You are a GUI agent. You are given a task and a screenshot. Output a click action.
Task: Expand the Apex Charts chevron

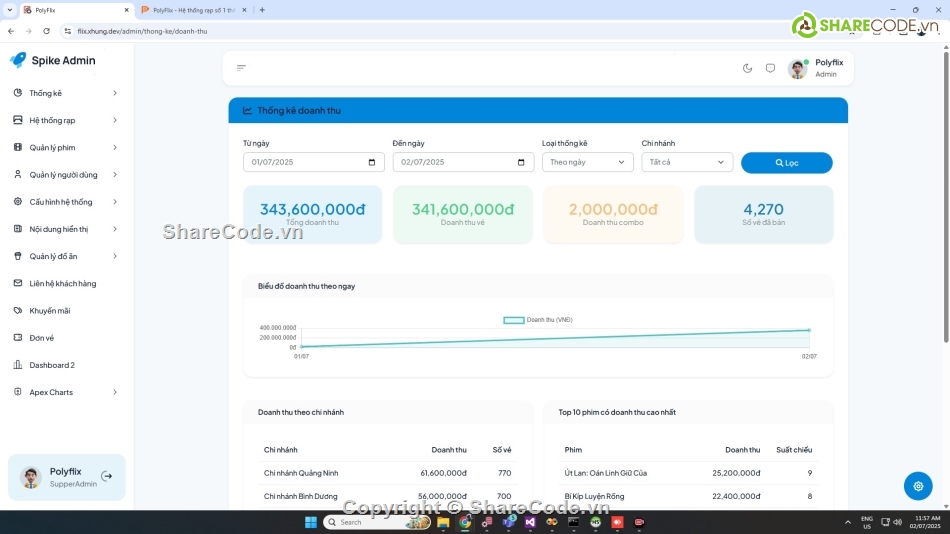(x=115, y=392)
